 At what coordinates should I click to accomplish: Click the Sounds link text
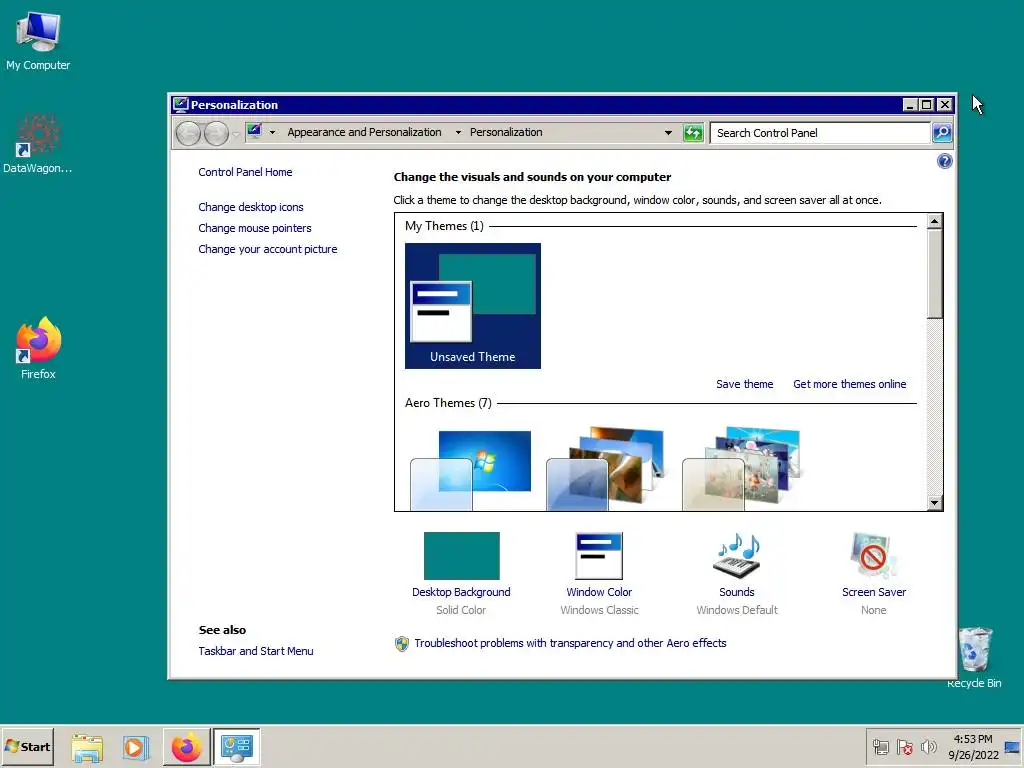click(x=737, y=592)
